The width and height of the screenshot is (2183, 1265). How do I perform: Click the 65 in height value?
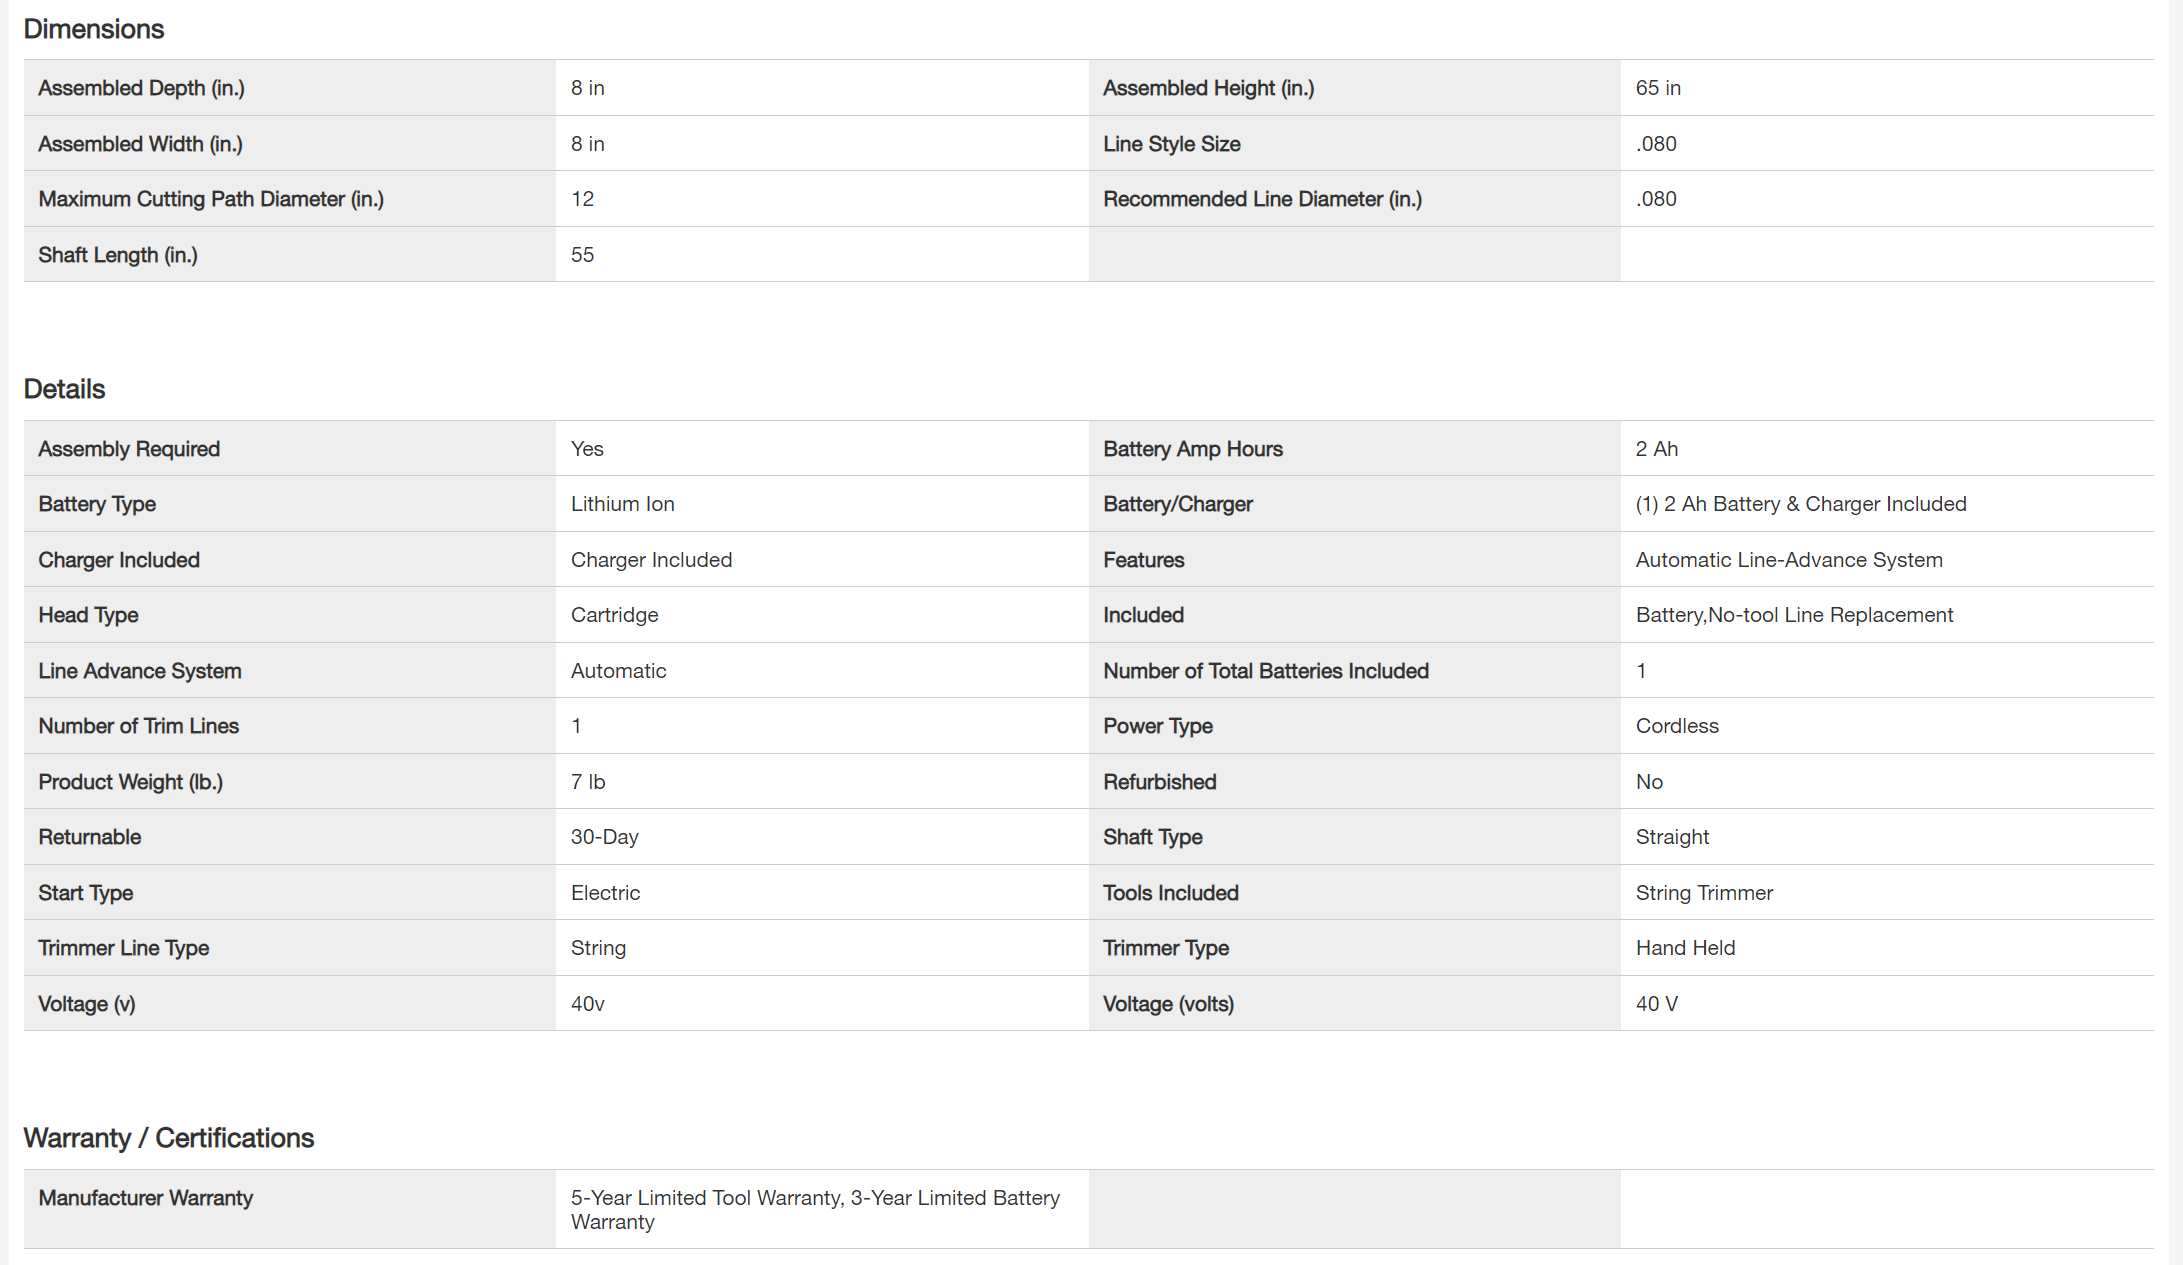(1658, 88)
